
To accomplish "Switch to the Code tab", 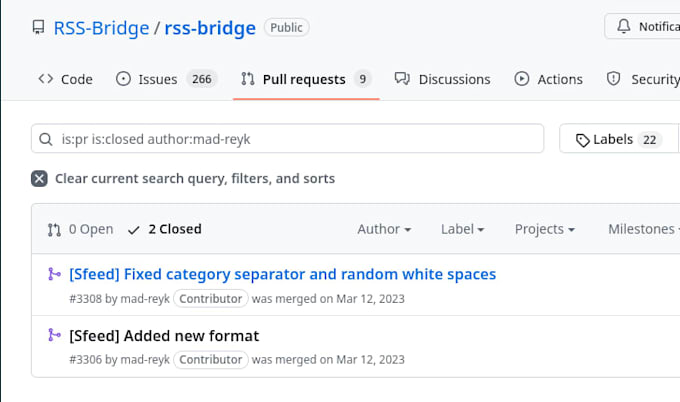I will [x=65, y=79].
